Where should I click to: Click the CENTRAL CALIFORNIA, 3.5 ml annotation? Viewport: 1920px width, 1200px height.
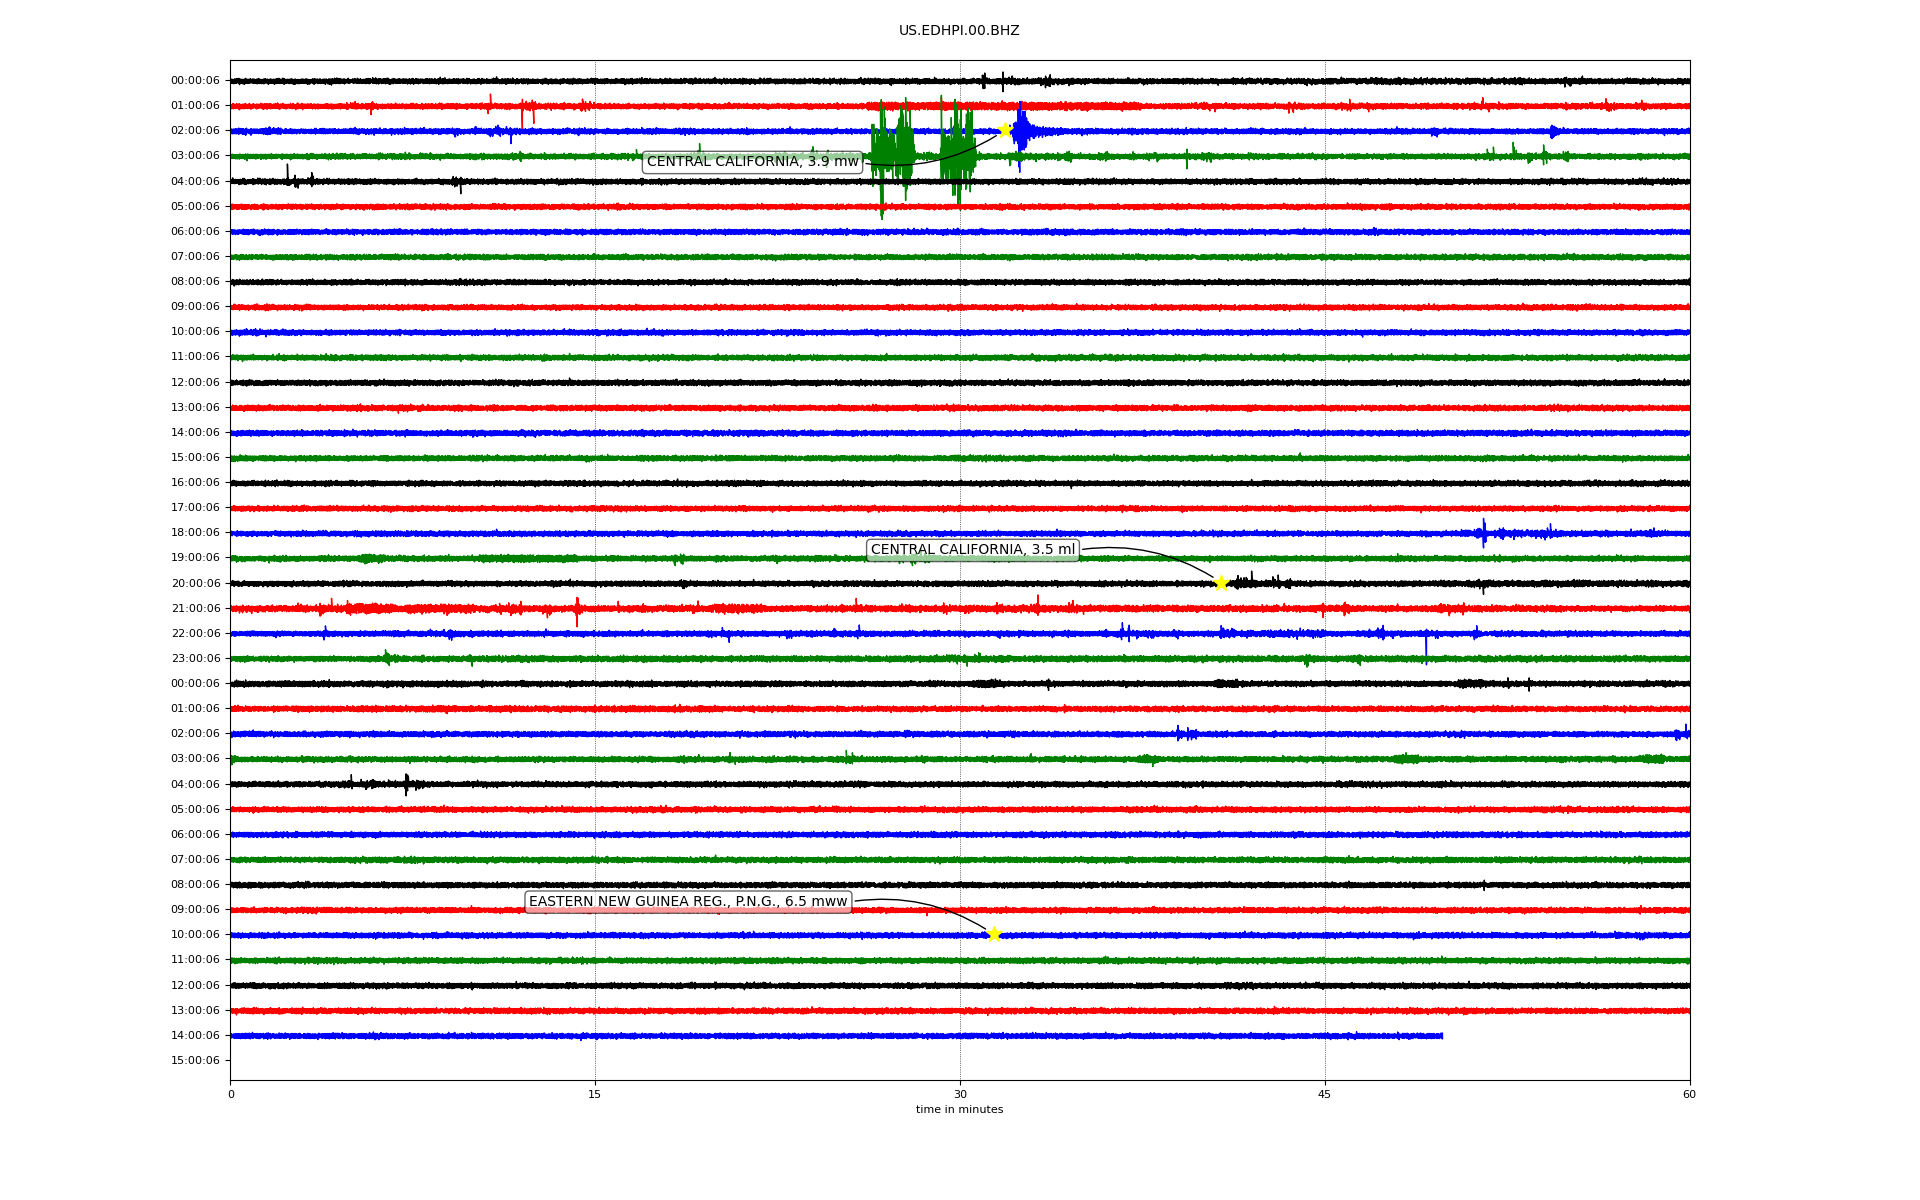[x=972, y=550]
